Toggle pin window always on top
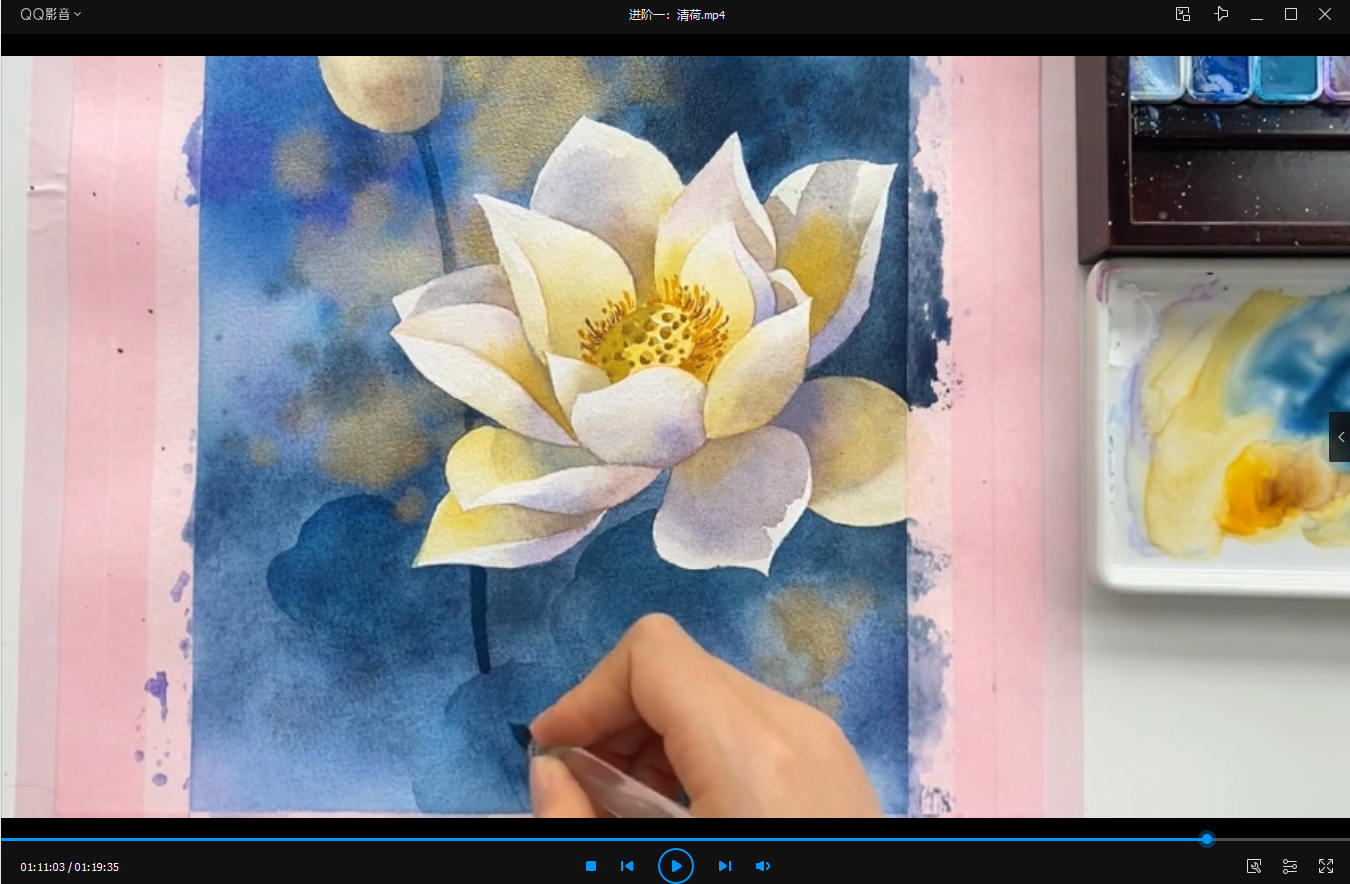This screenshot has width=1350, height=884. (1220, 14)
